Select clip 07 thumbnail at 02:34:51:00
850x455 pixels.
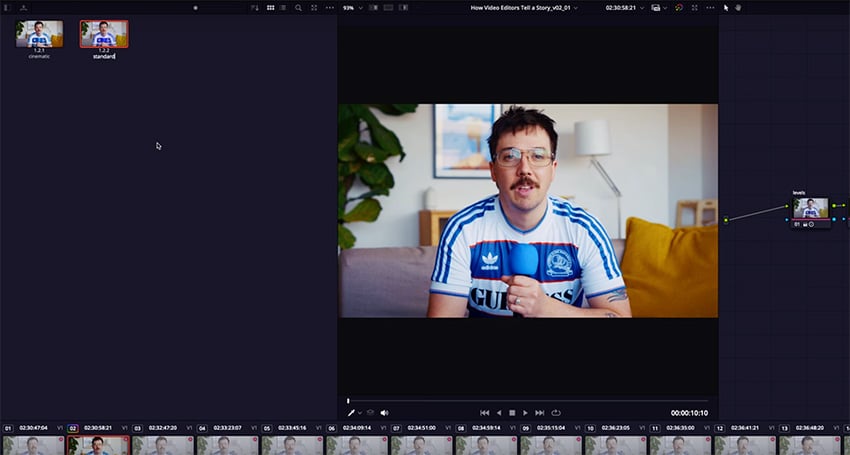(x=421, y=445)
